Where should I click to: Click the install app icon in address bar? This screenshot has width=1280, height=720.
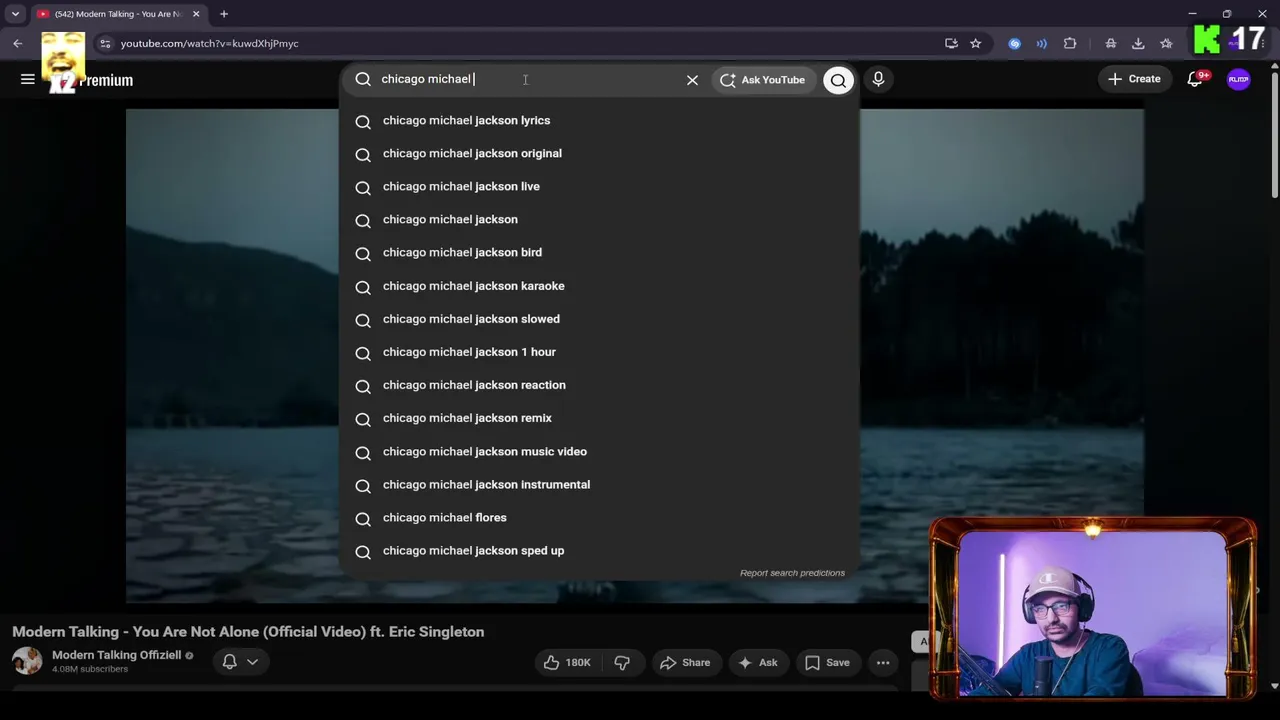(951, 43)
